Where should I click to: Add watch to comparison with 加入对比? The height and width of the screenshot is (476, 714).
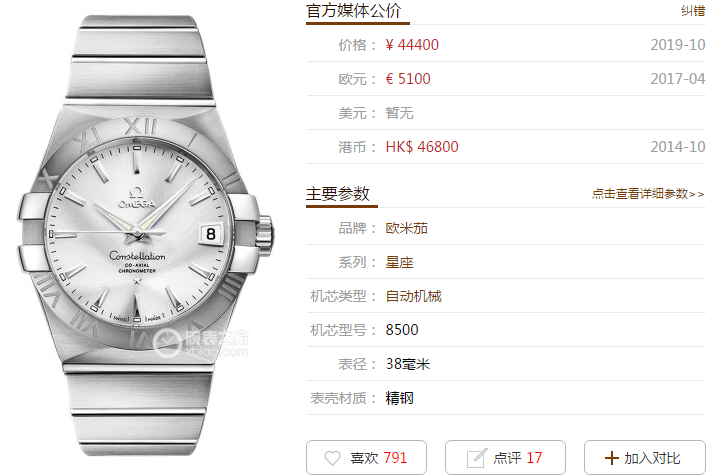click(645, 457)
